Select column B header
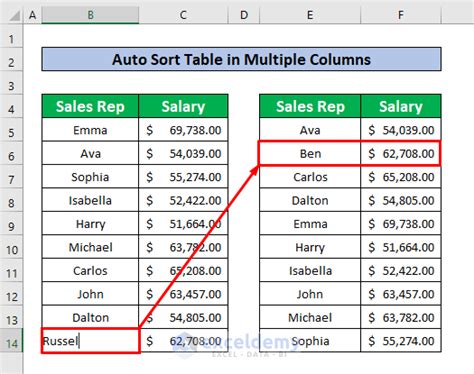Screen dimensions: 474x374 [90, 15]
